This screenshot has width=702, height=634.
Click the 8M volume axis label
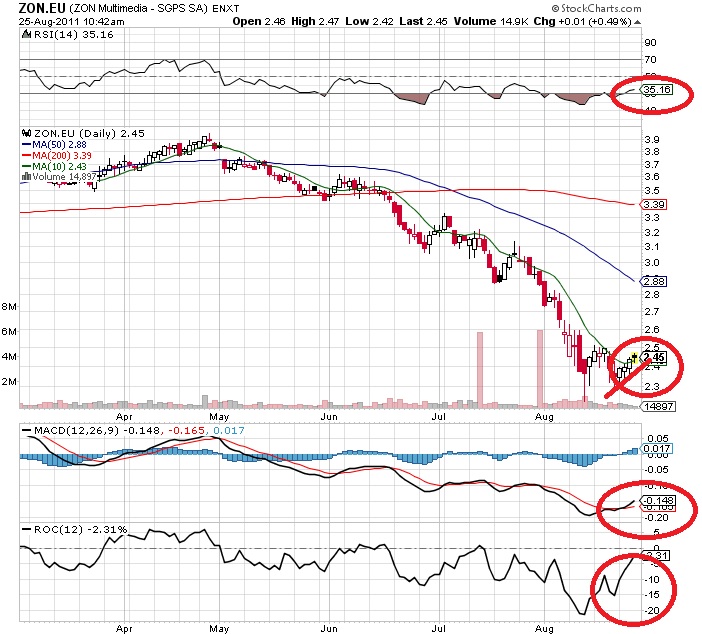pos(9,307)
